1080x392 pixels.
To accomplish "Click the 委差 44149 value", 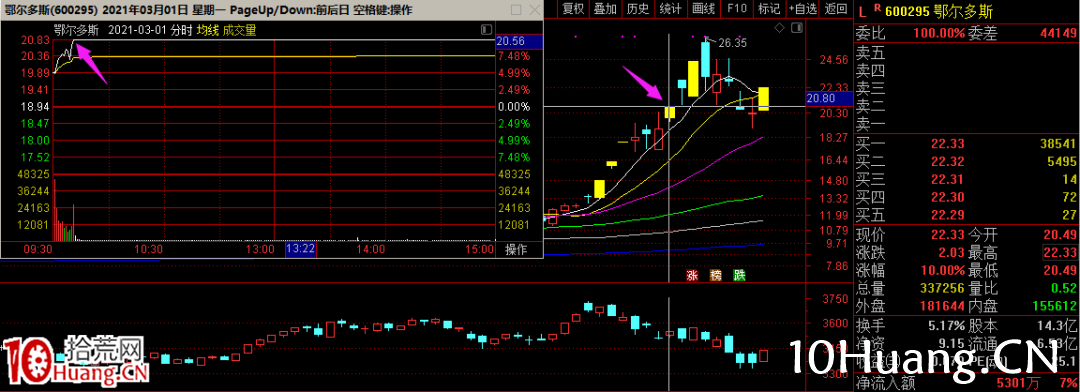I will point(1058,34).
